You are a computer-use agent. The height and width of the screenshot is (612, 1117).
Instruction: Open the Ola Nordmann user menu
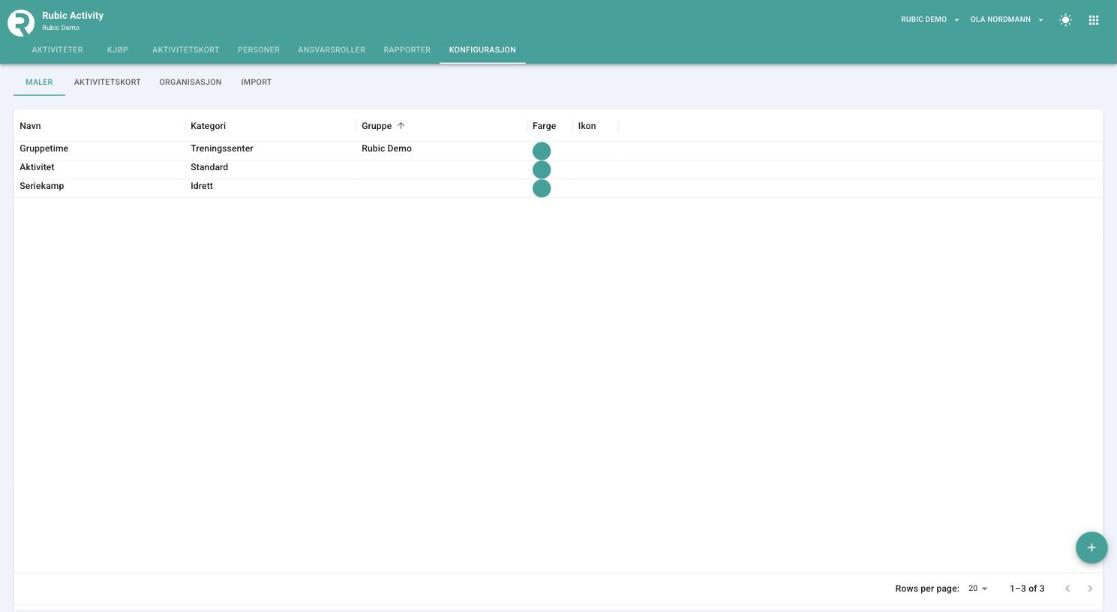tap(1007, 20)
